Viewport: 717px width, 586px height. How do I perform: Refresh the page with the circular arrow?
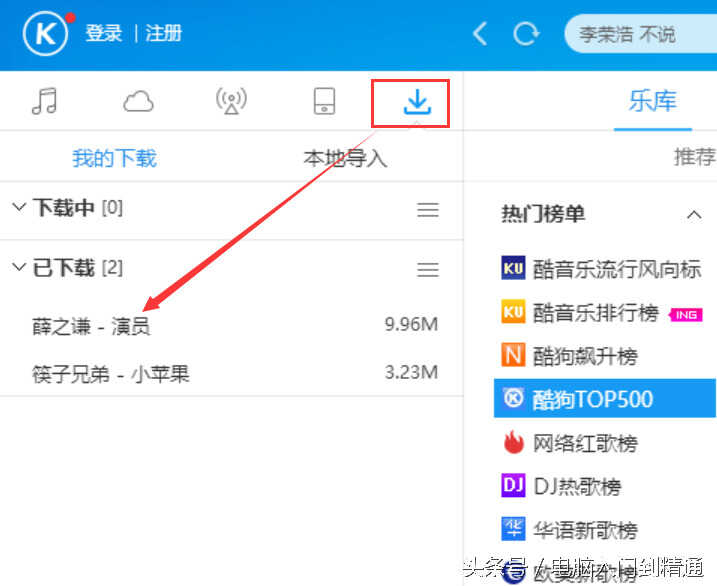tap(526, 34)
